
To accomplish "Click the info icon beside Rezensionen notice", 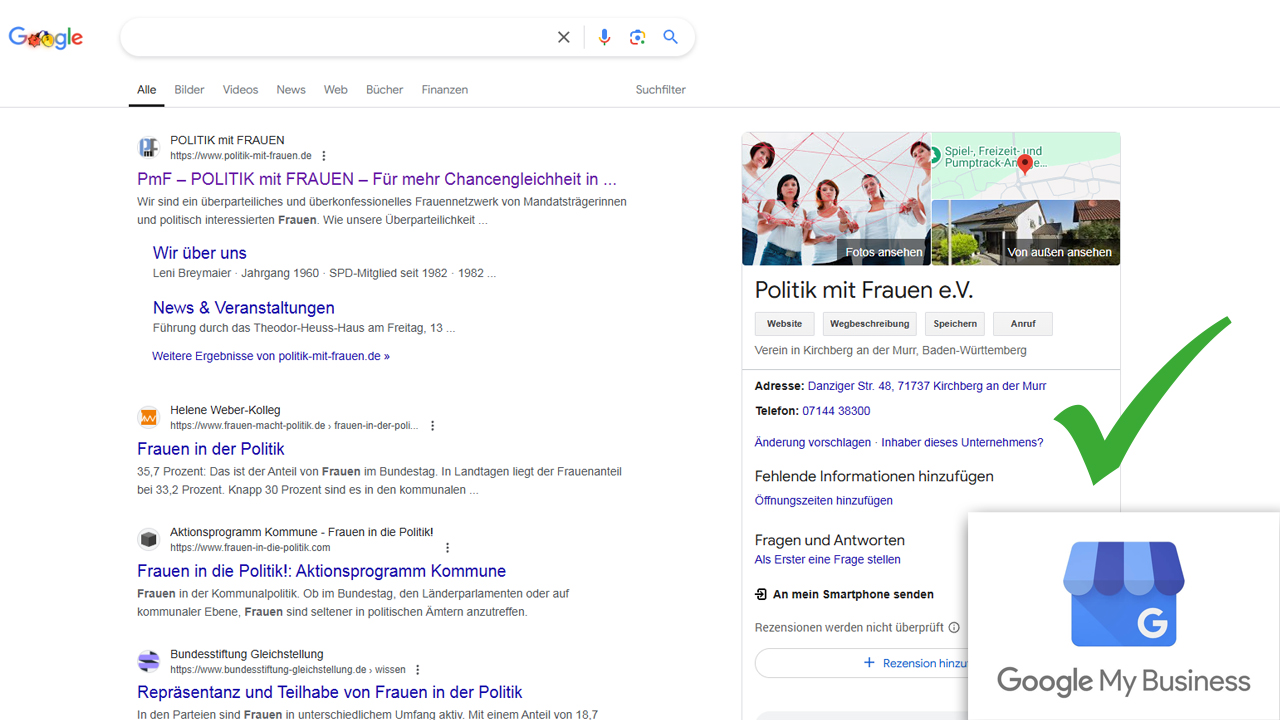I will pyautogui.click(x=954, y=628).
